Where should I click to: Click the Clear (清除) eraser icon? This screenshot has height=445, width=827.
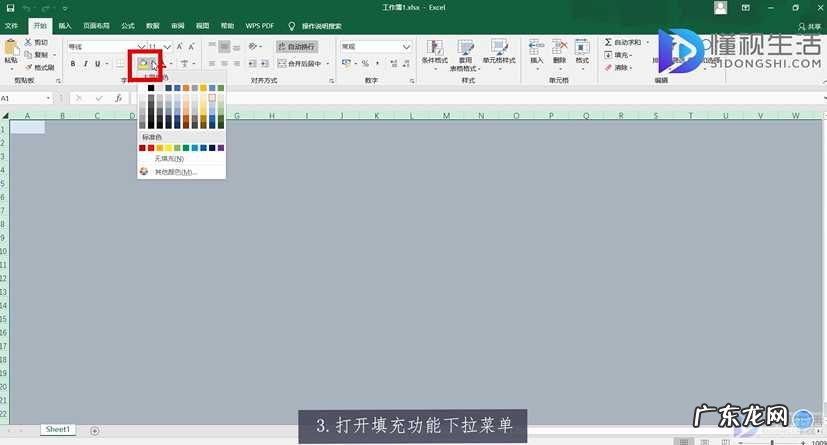tap(608, 67)
